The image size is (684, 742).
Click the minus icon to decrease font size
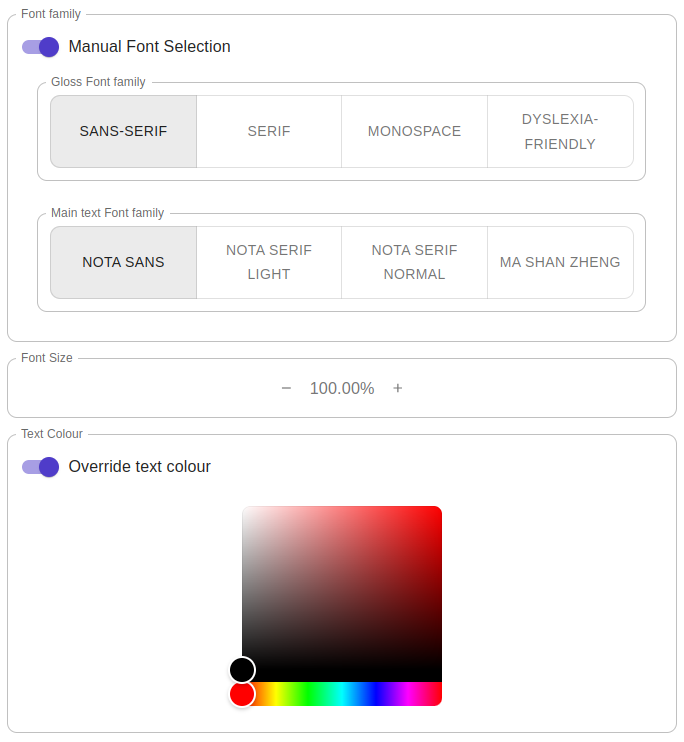(x=286, y=389)
